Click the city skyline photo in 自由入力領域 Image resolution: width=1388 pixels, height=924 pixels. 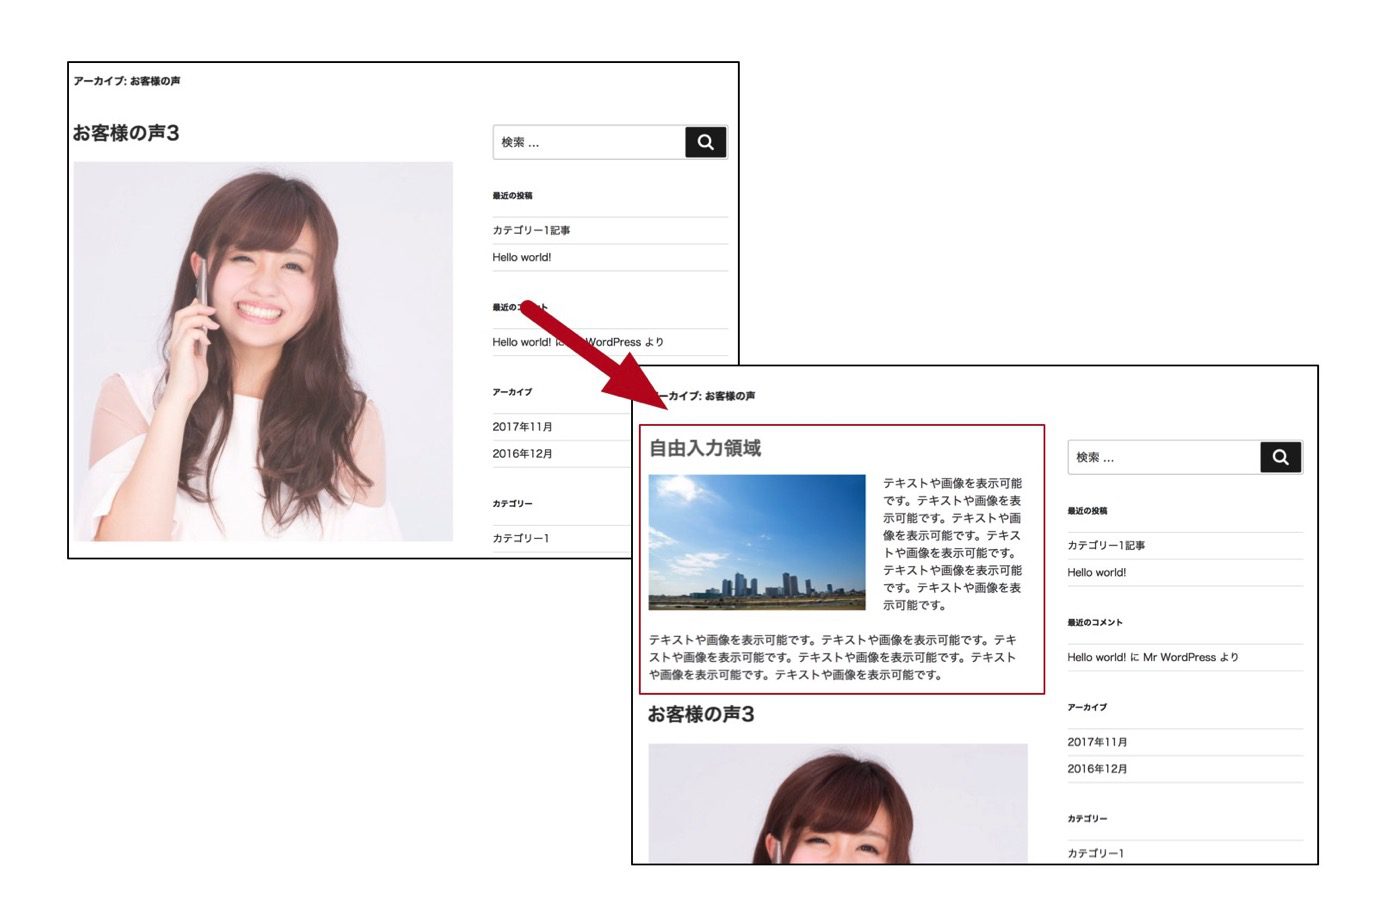point(757,542)
